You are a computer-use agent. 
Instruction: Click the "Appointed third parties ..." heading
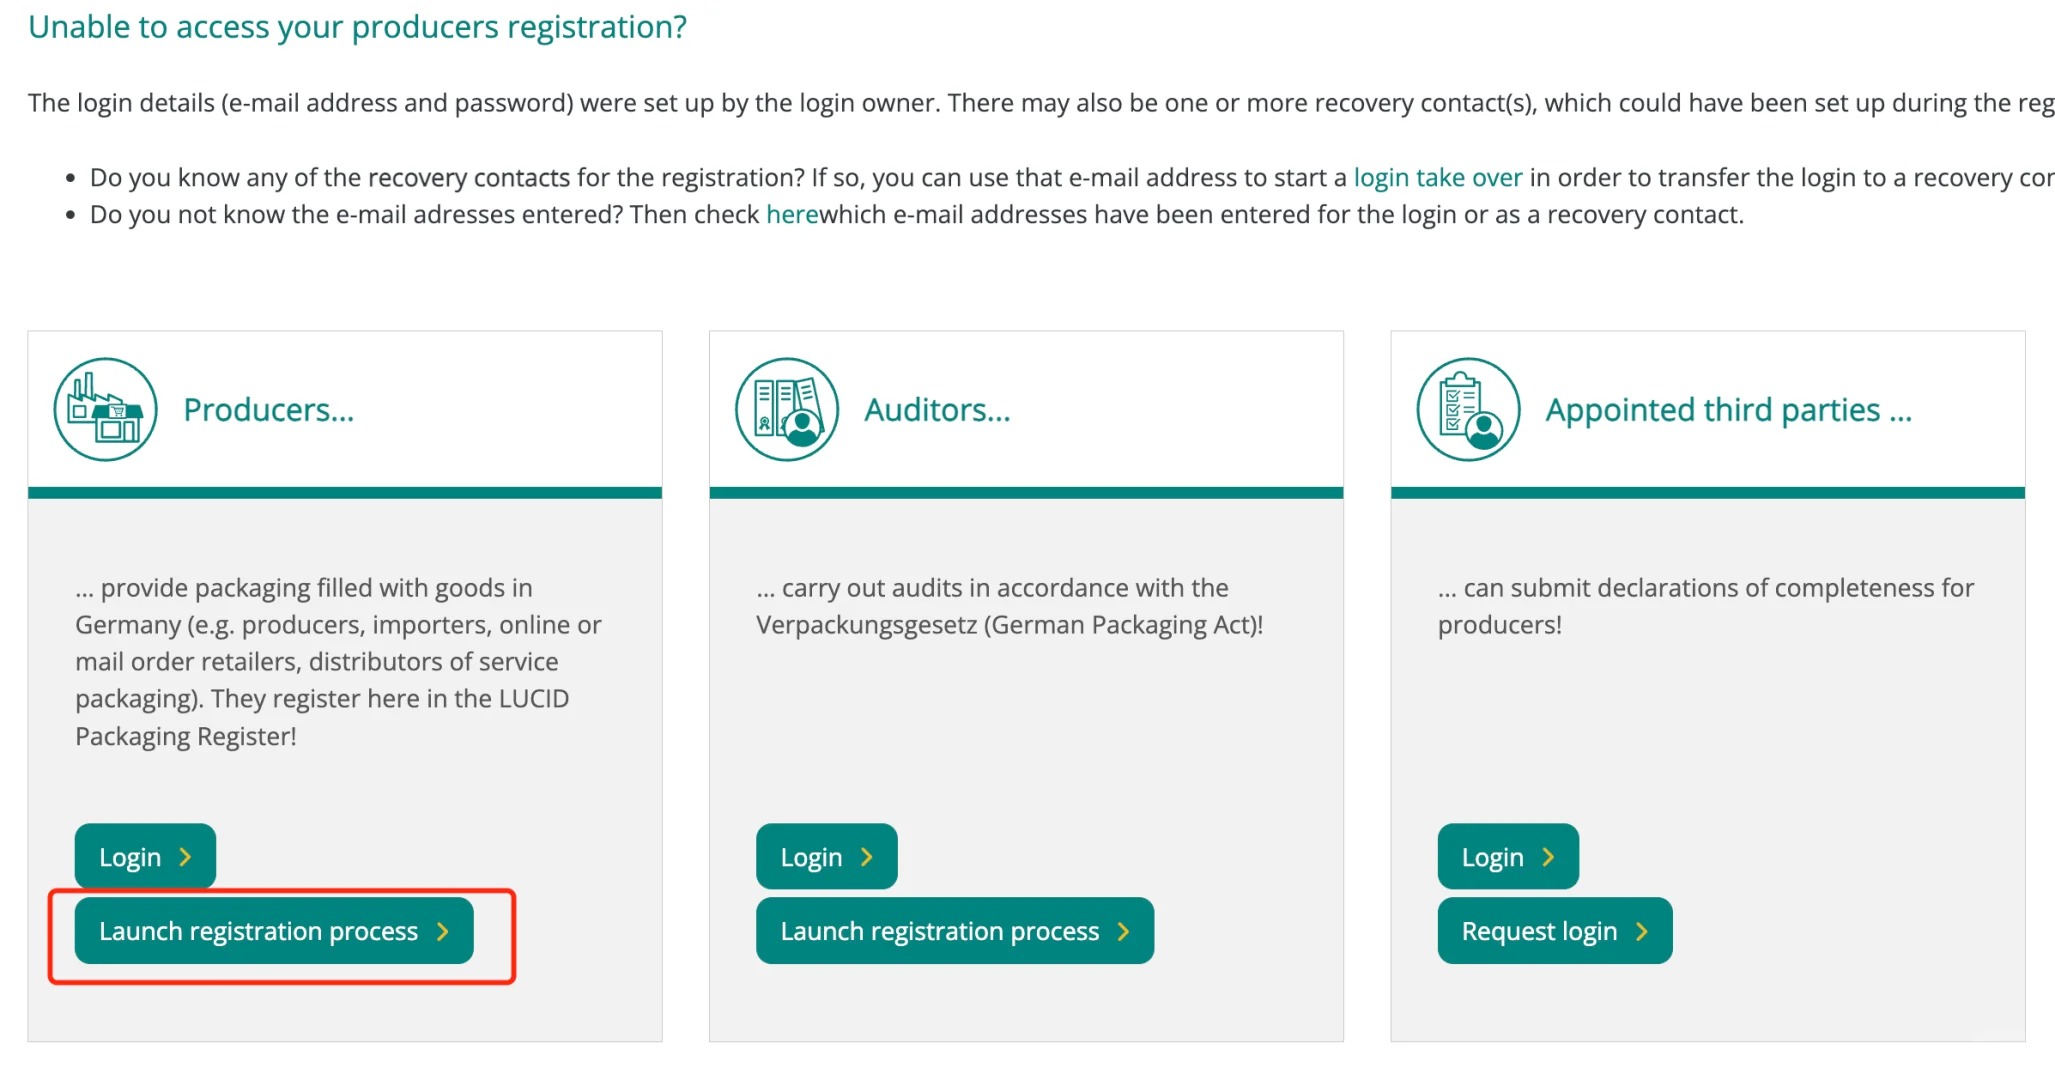pyautogui.click(x=1728, y=410)
